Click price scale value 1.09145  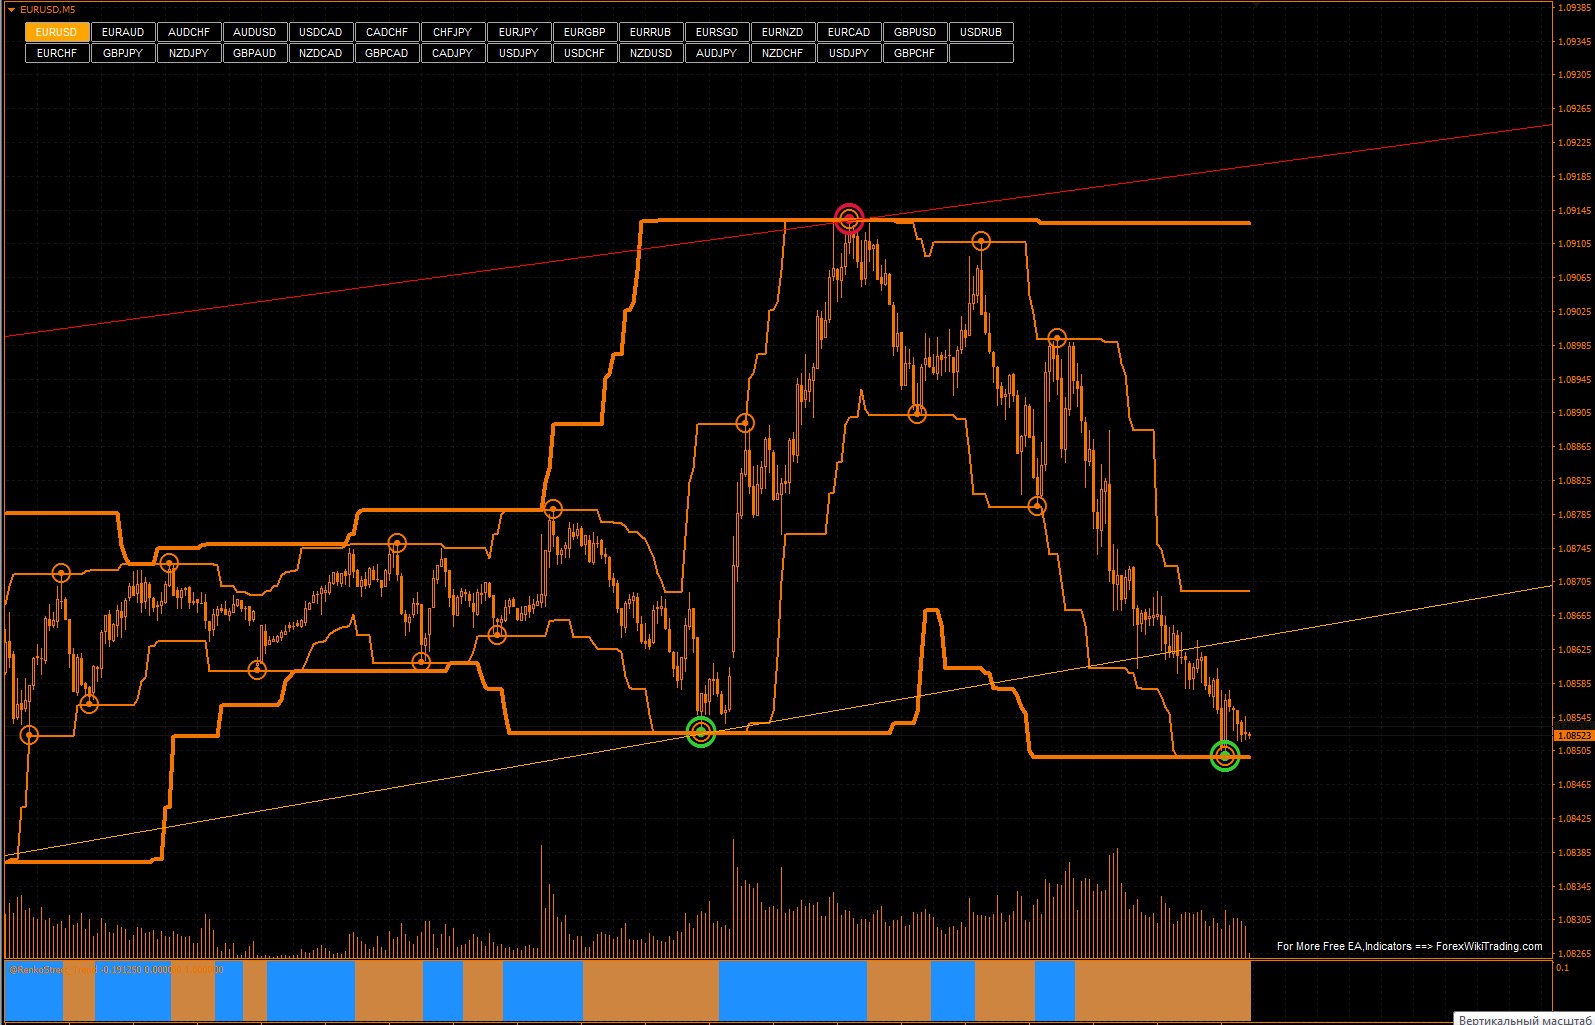click(1574, 210)
